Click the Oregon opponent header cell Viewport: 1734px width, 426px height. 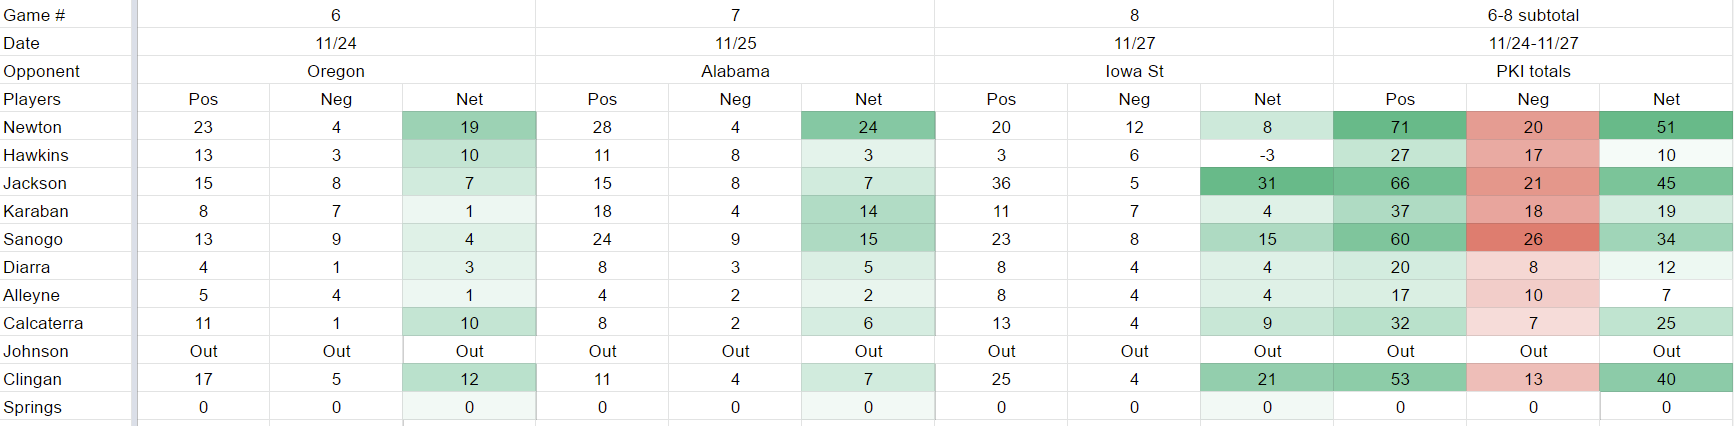tap(336, 71)
